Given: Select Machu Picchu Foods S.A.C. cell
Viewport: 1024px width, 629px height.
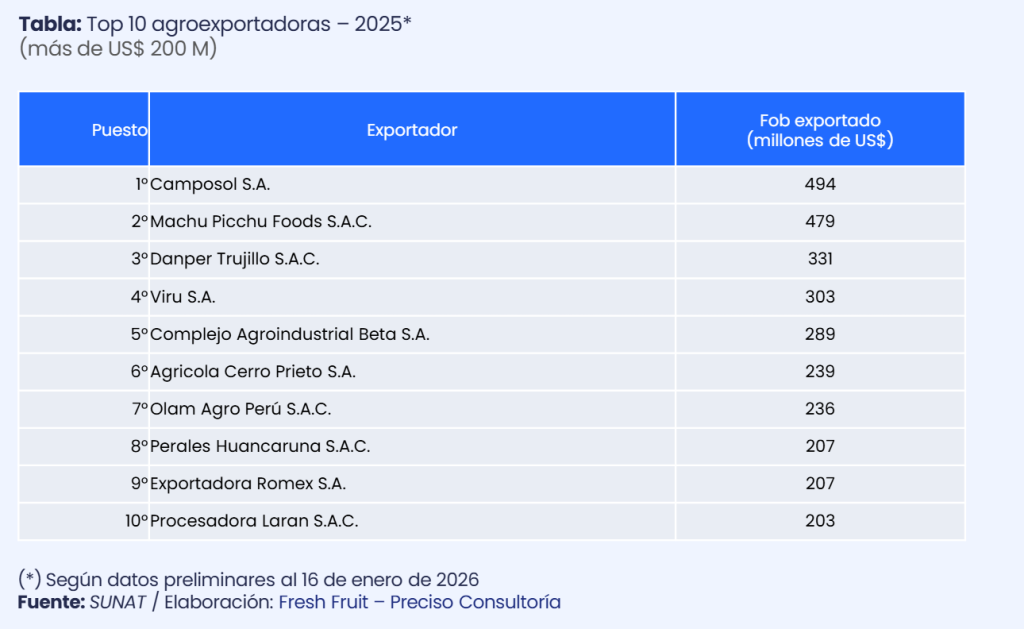Looking at the screenshot, I should pos(260,221).
